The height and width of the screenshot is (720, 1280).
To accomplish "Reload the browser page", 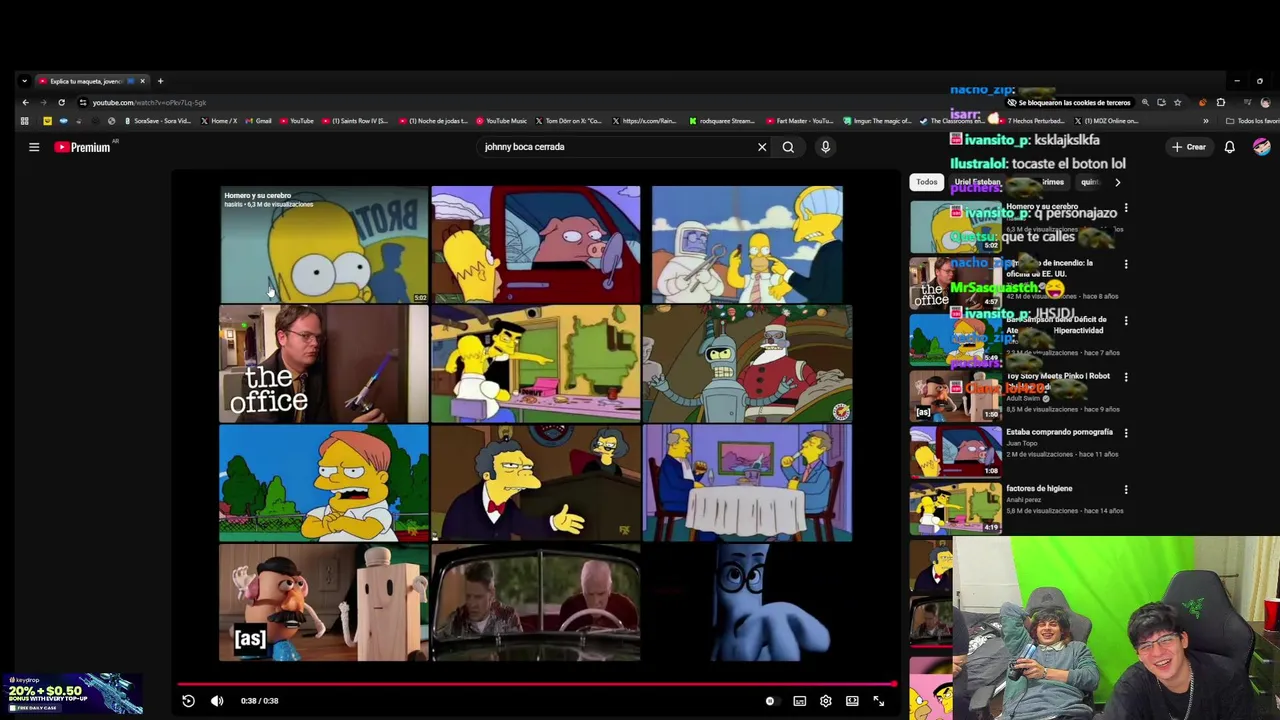I will click(61, 102).
